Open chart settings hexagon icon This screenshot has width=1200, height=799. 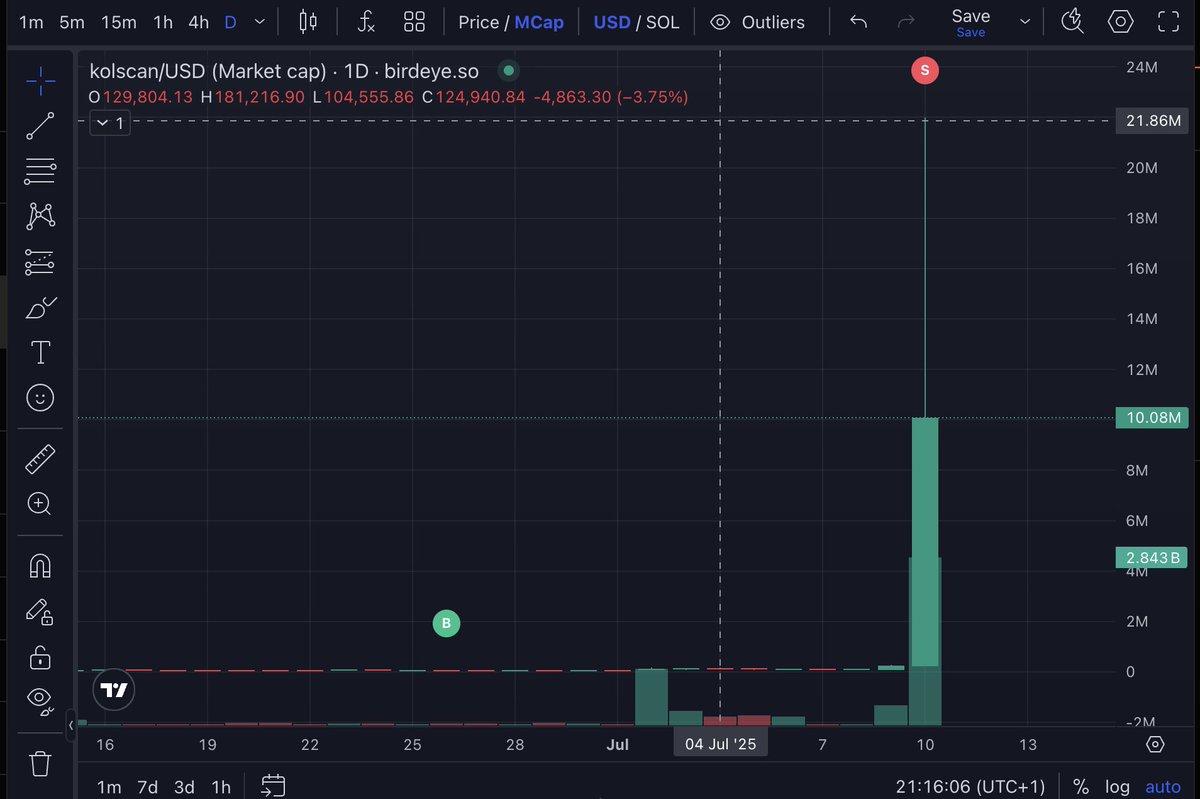click(x=1121, y=21)
